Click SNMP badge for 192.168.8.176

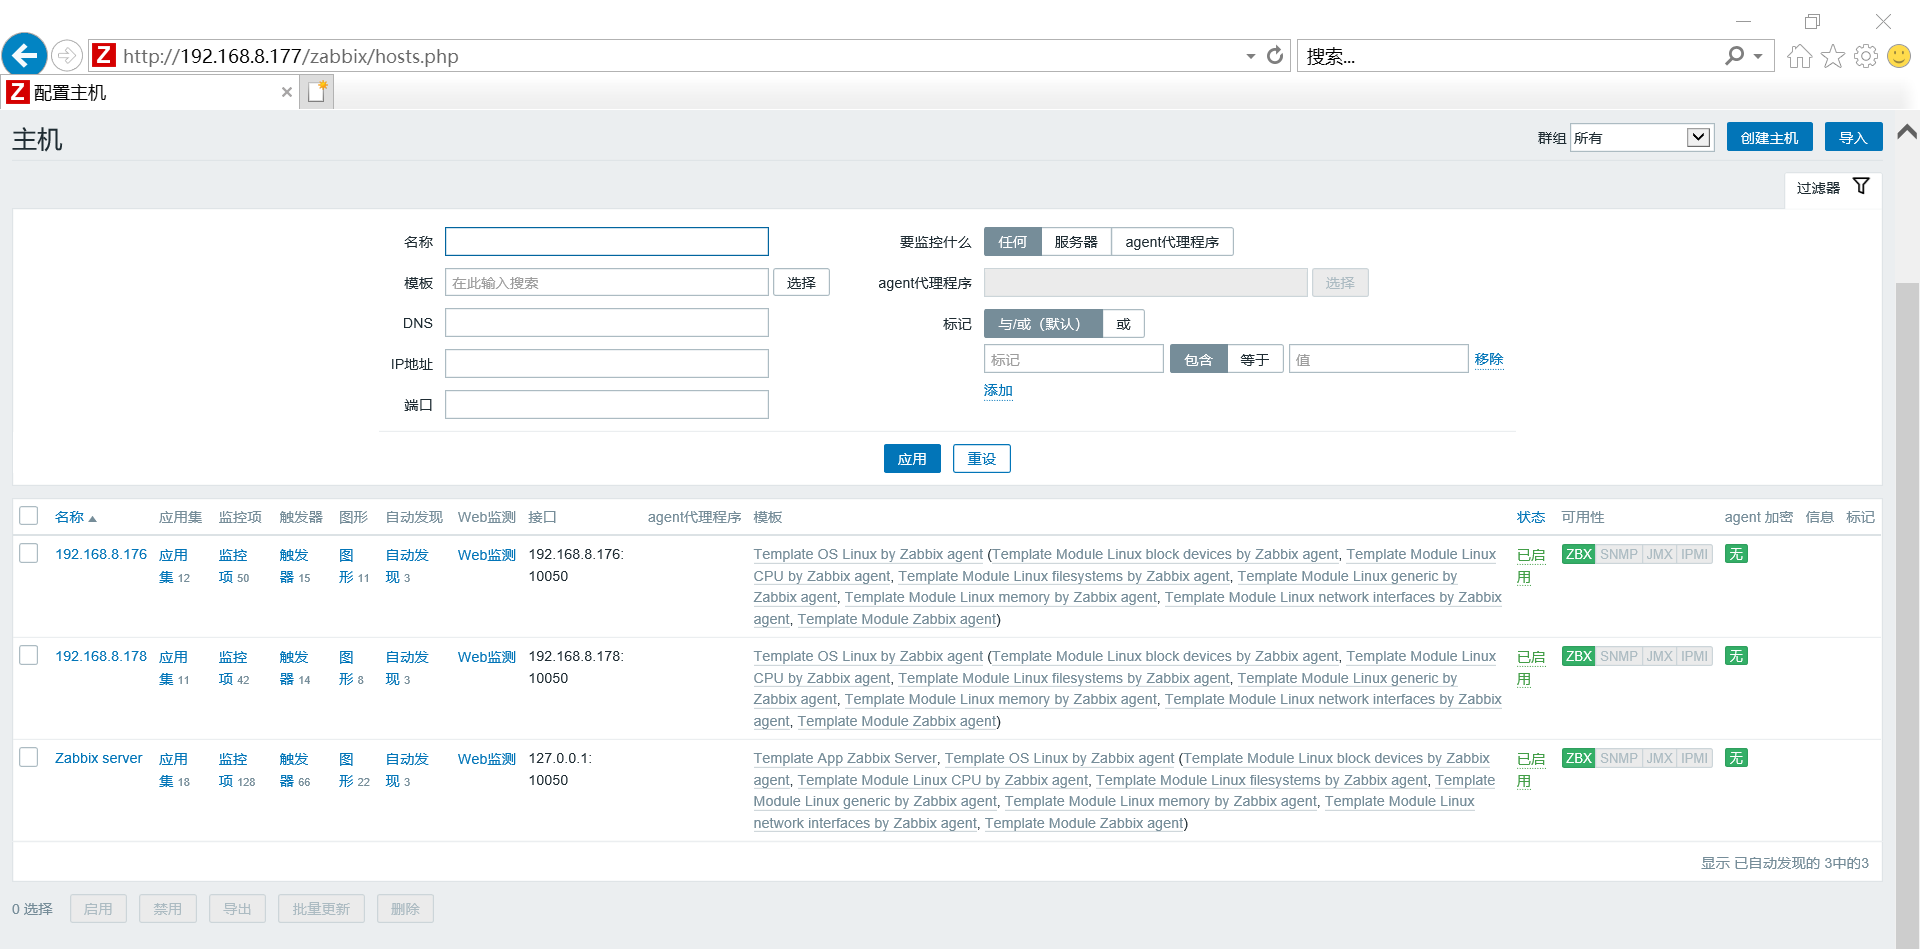point(1618,554)
